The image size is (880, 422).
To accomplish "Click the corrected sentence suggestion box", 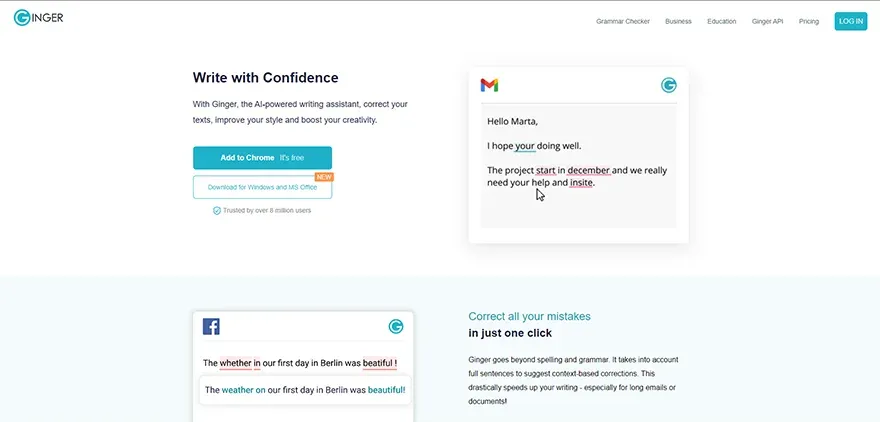I will pyautogui.click(x=305, y=390).
